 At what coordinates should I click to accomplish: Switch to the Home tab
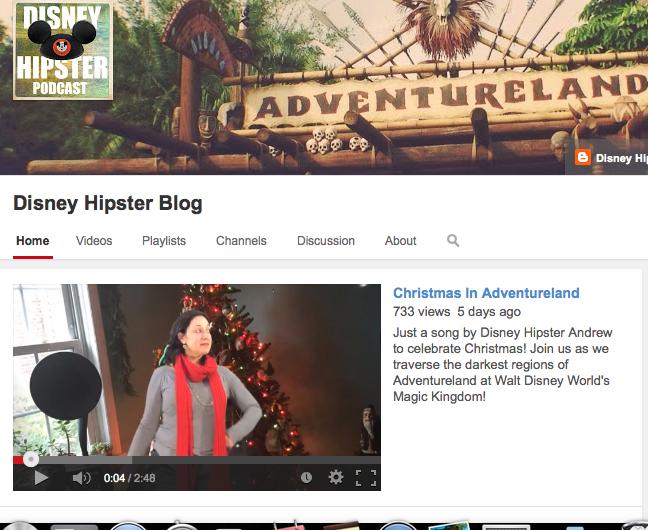pyautogui.click(x=33, y=241)
